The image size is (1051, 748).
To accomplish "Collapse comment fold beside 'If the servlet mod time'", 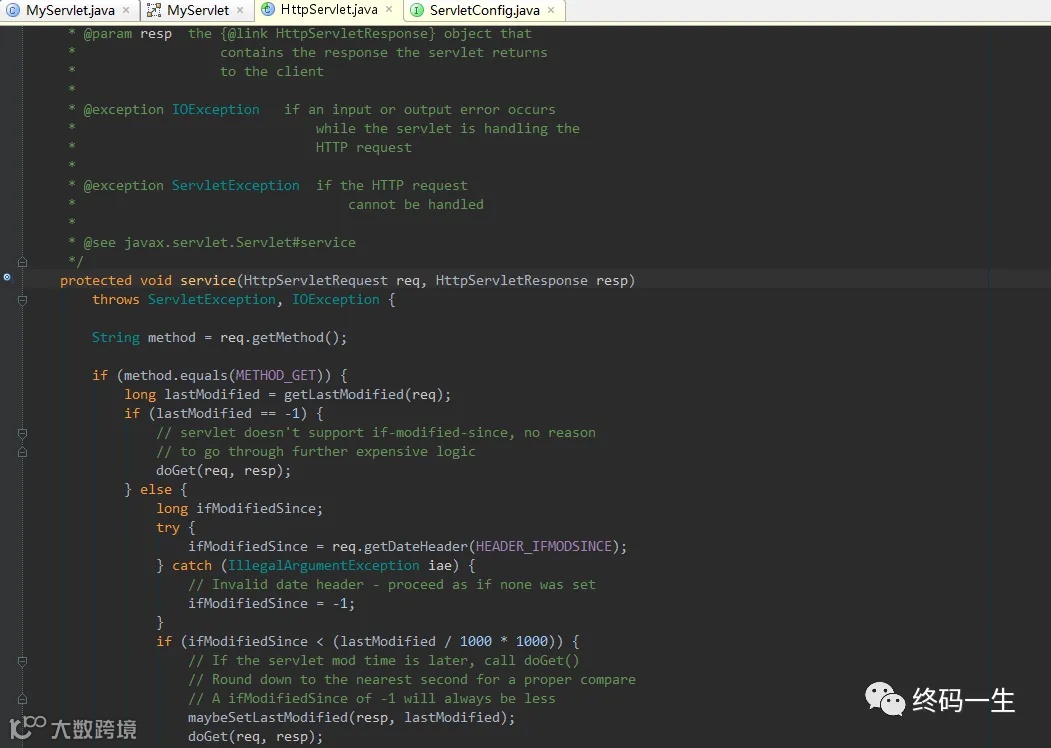I will coord(22,661).
